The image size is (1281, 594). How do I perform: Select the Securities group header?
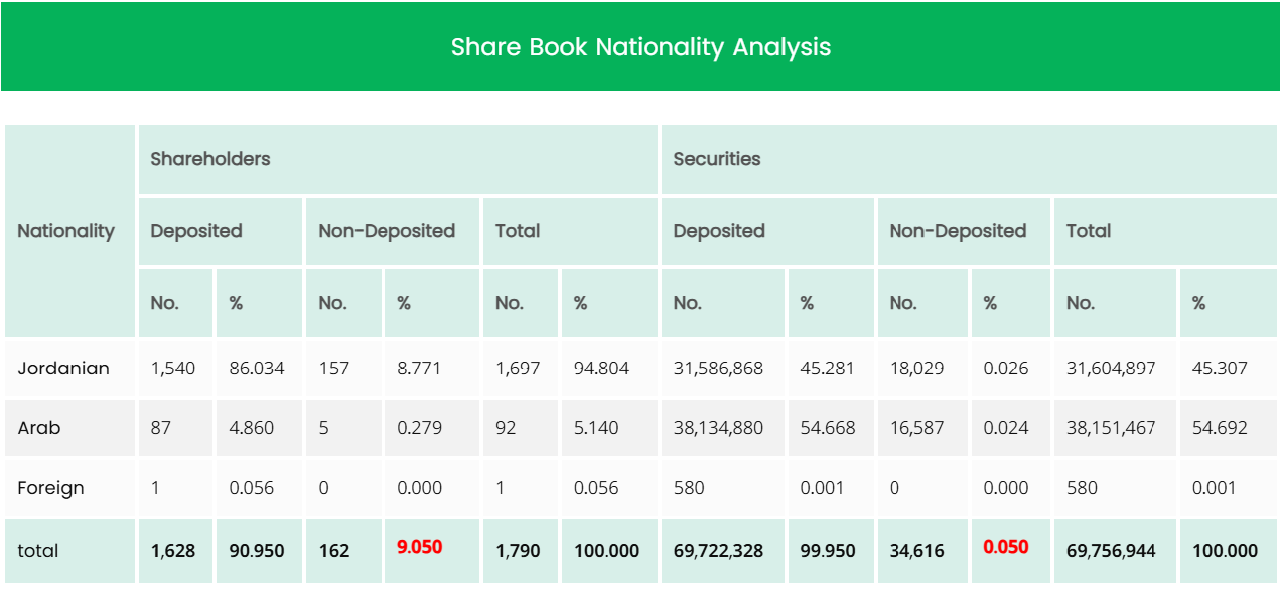pyautogui.click(x=716, y=159)
